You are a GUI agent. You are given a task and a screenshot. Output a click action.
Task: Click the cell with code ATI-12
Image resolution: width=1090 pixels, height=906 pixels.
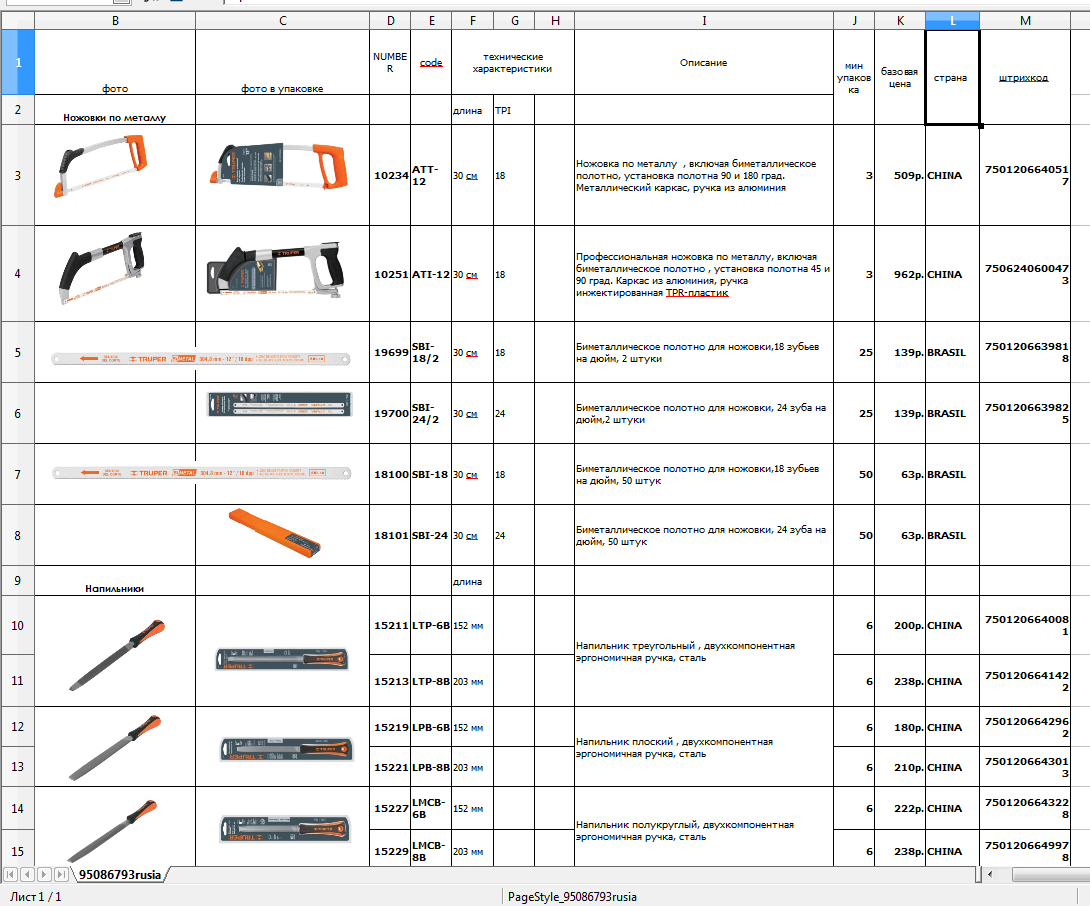431,274
